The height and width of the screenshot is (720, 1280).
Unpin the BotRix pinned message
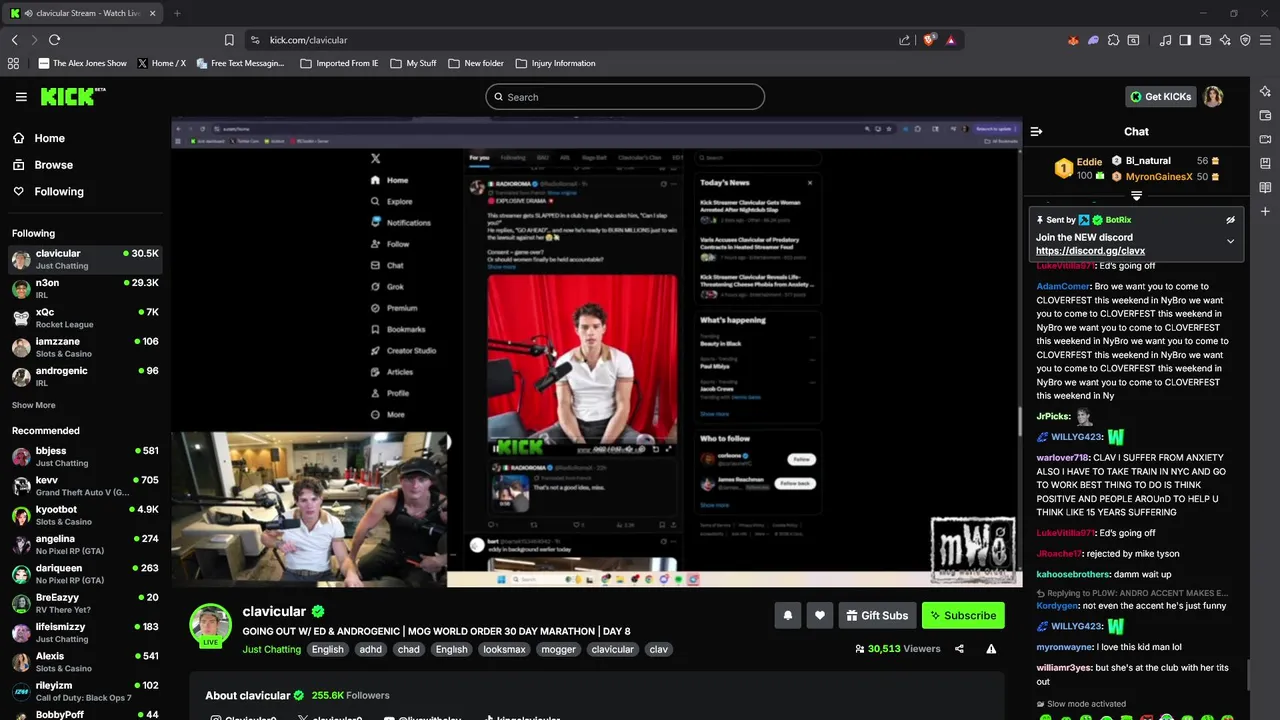click(1231, 220)
